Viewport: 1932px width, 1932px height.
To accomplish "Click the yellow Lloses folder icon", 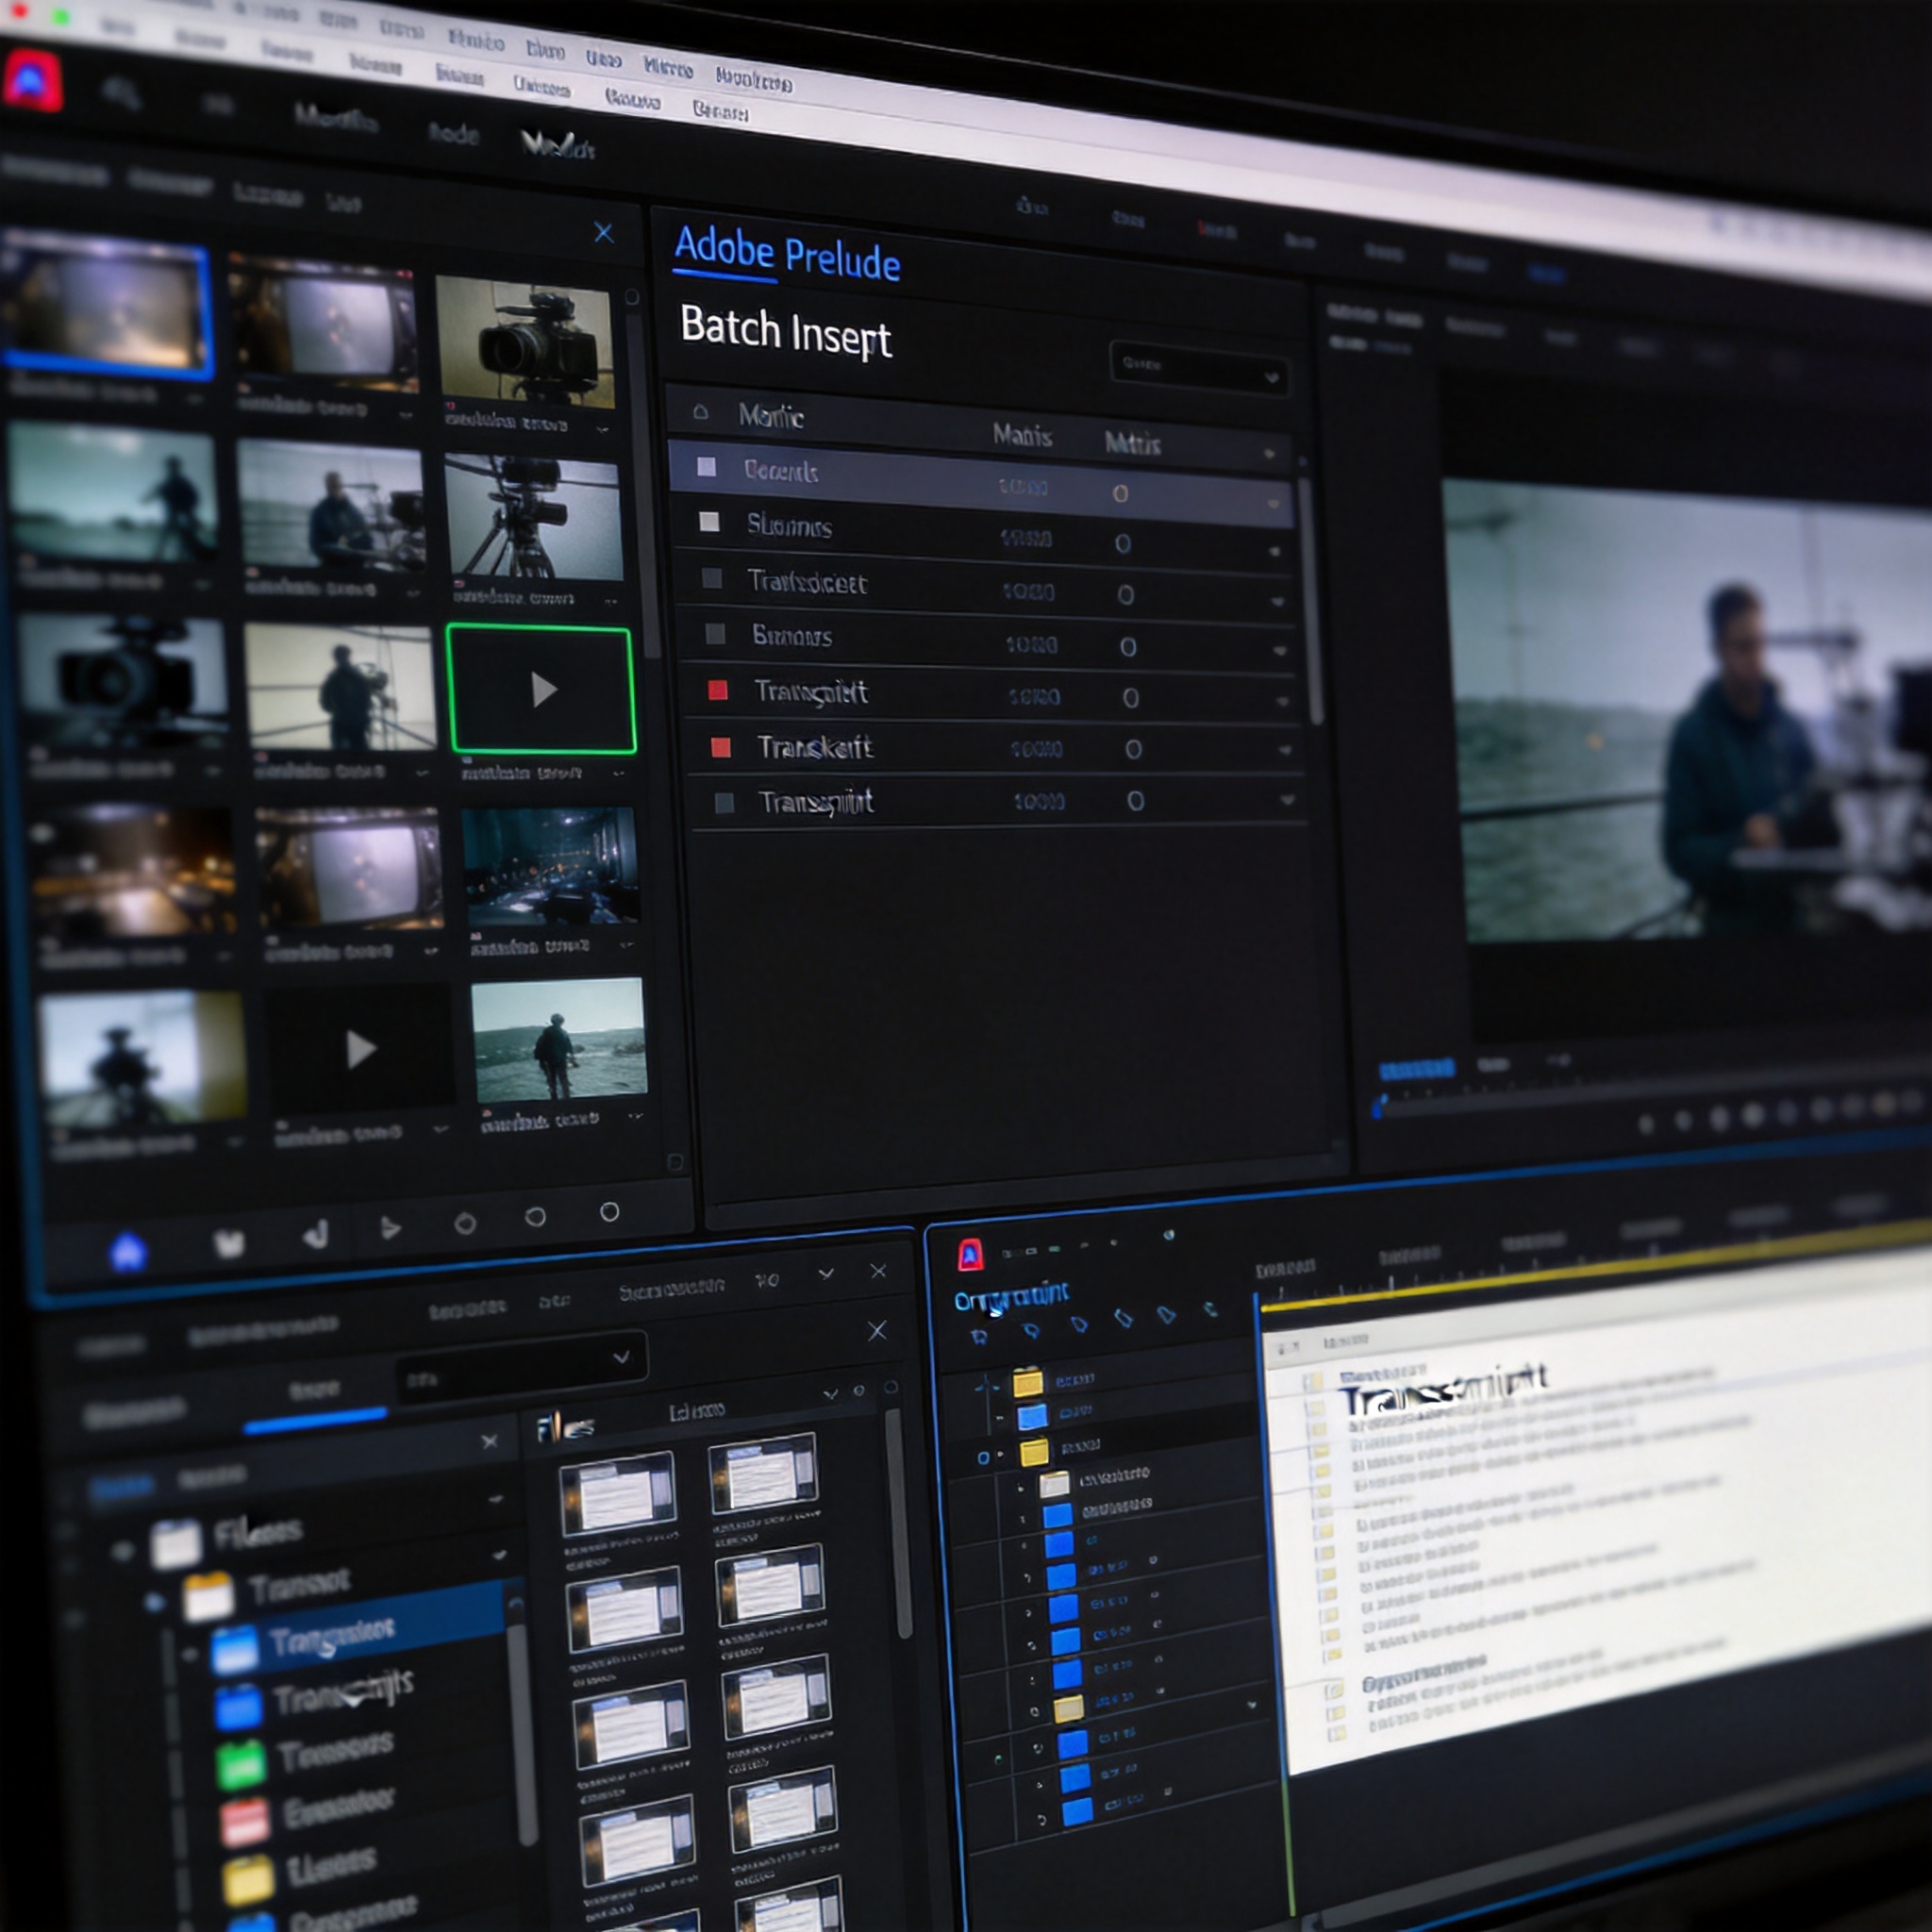I will click(x=248, y=1880).
